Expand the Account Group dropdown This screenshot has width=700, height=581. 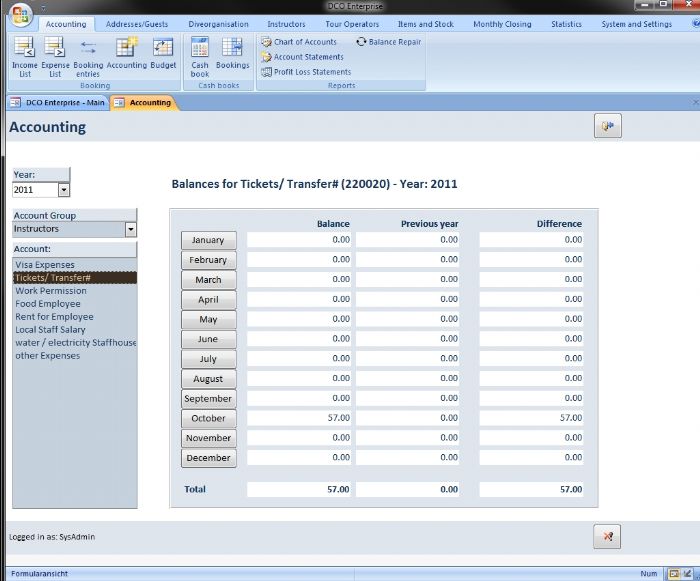130,229
